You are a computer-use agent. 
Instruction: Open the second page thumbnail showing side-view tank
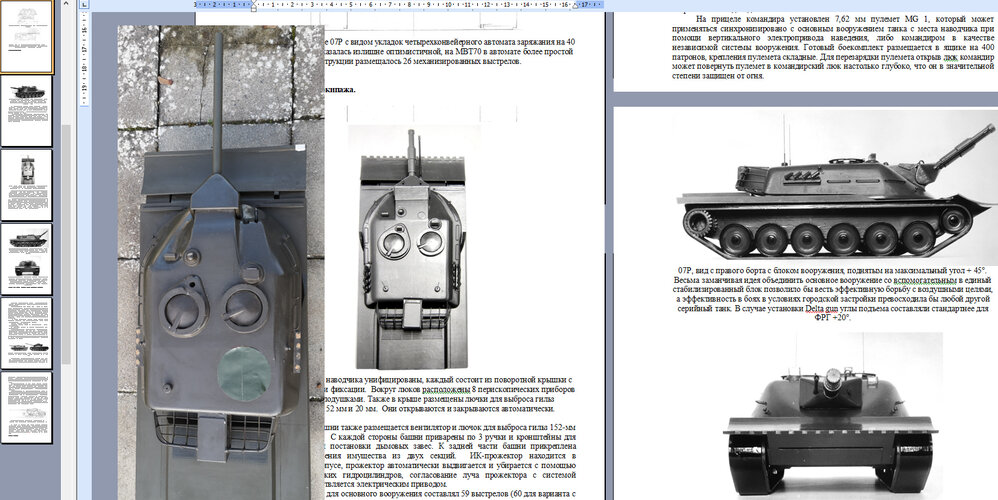[27, 111]
